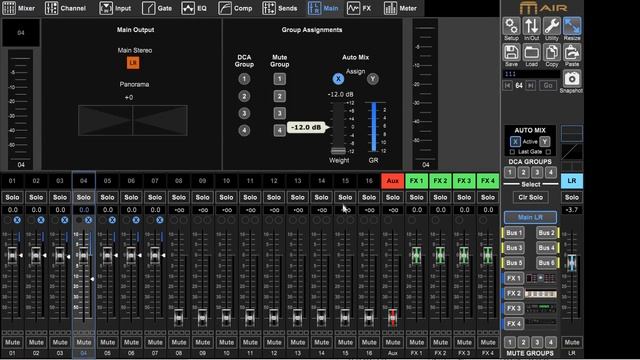Toggle the LR Main Stereo assignment

click(x=133, y=63)
